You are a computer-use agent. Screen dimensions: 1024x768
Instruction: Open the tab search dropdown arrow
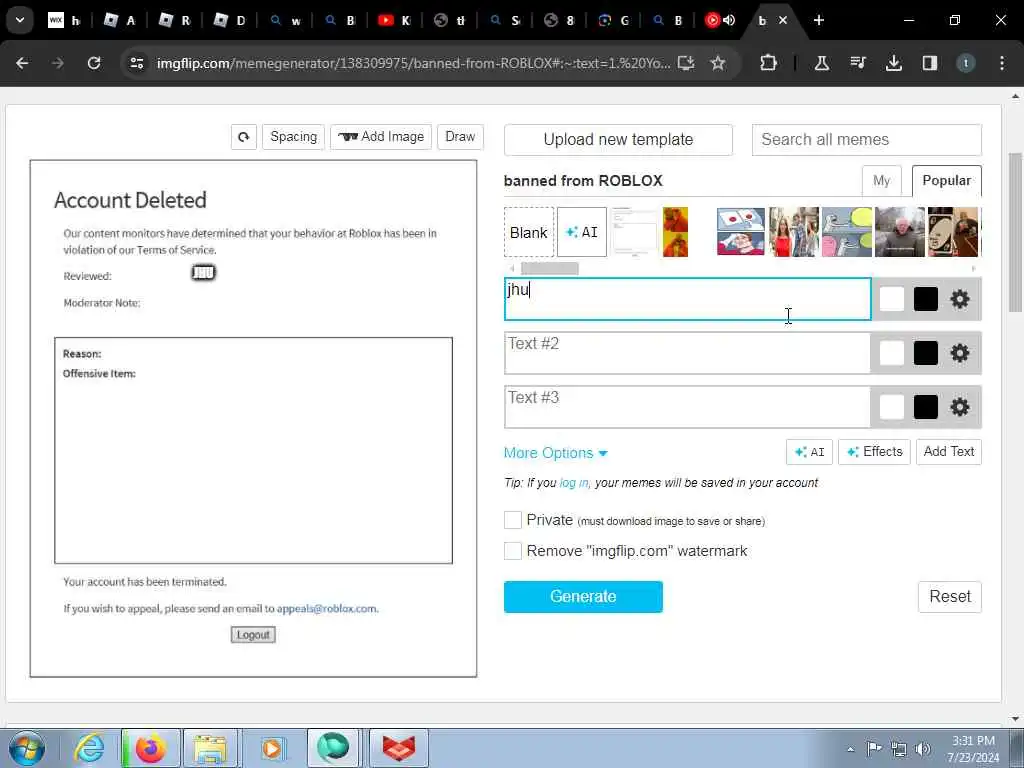20,20
